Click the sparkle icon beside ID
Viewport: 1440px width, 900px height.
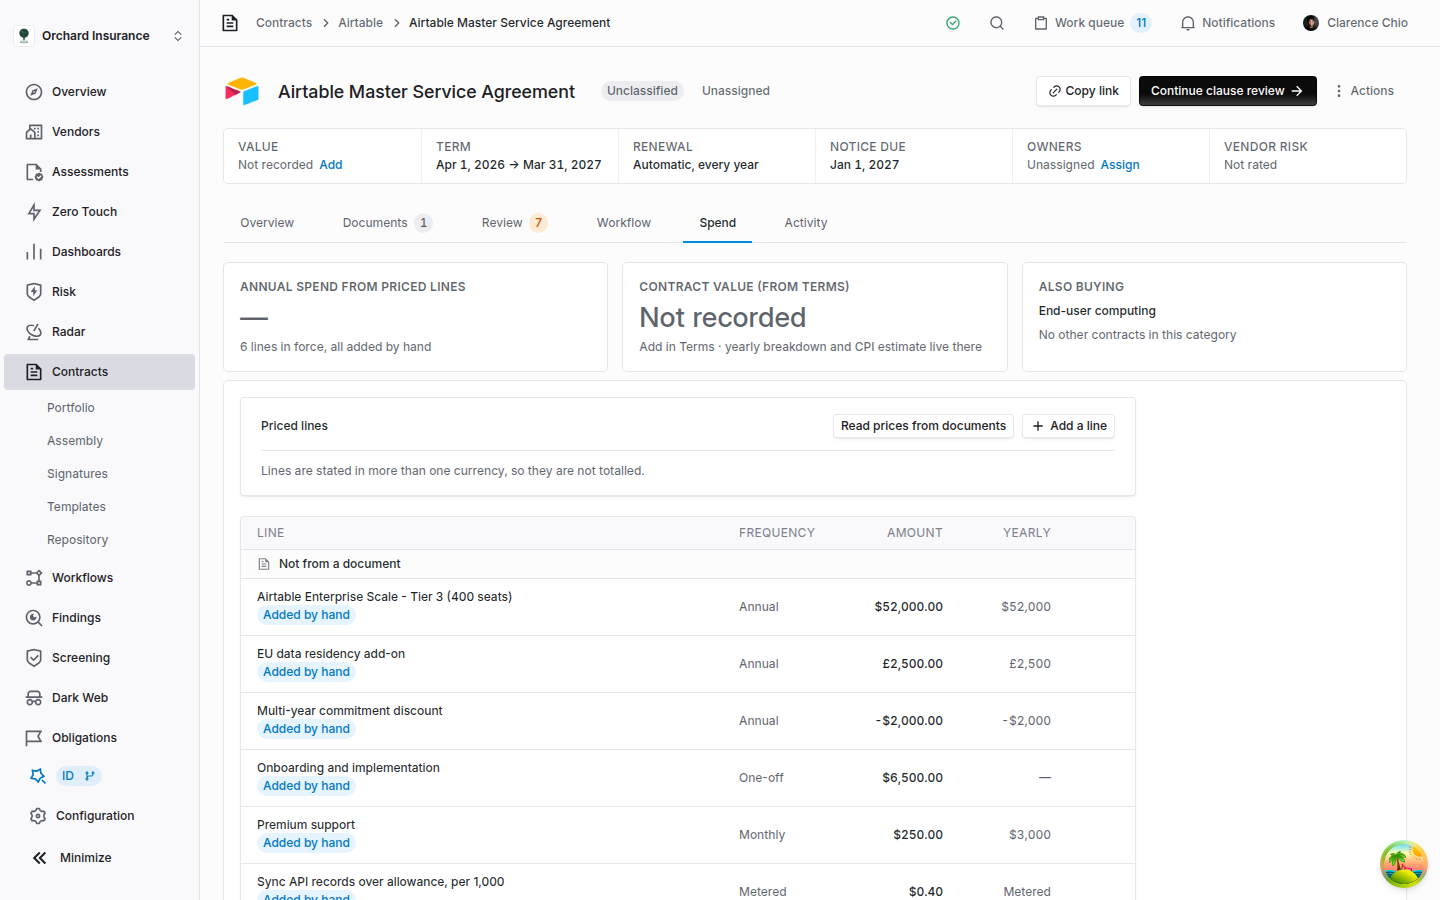pyautogui.click(x=38, y=776)
